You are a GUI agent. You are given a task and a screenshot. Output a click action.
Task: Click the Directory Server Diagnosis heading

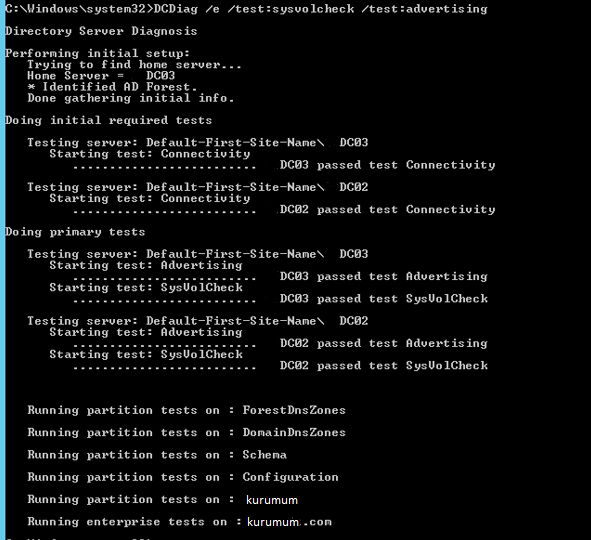click(101, 31)
